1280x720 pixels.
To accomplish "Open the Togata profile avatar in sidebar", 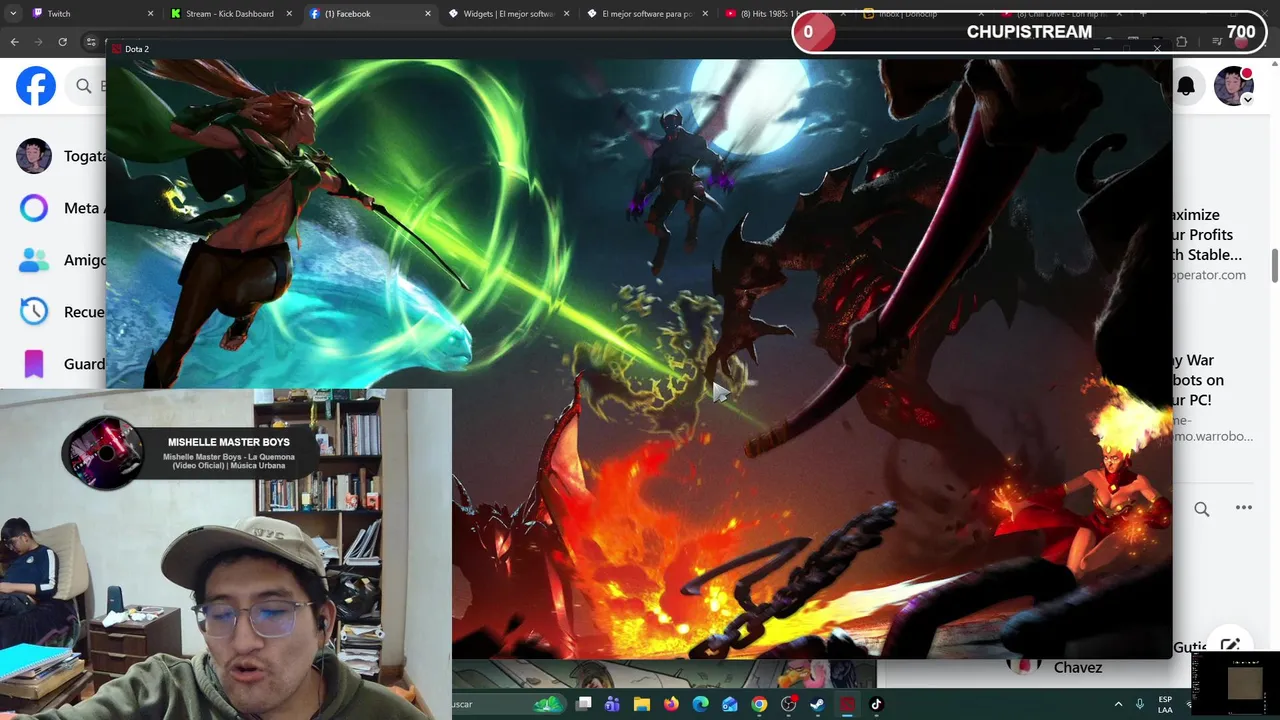I will pyautogui.click(x=34, y=156).
